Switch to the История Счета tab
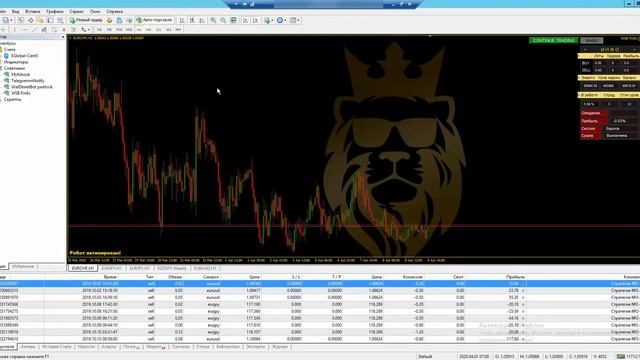This screenshot has width=640, height=360. (x=56, y=347)
